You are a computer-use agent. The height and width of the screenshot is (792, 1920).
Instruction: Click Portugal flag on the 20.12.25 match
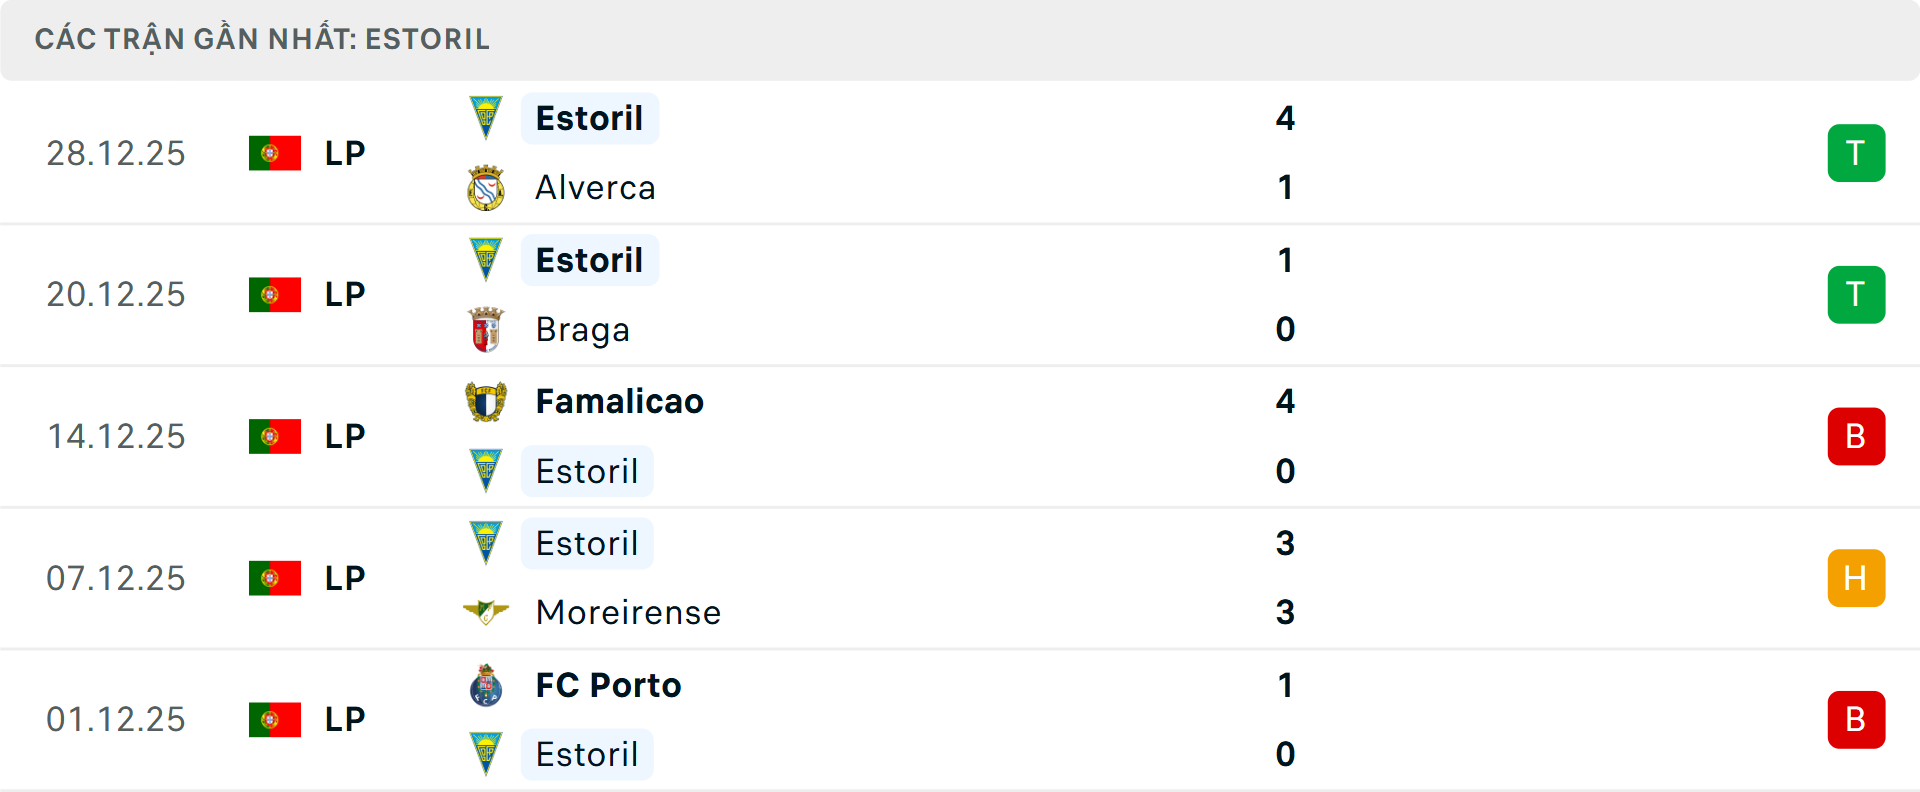click(275, 294)
